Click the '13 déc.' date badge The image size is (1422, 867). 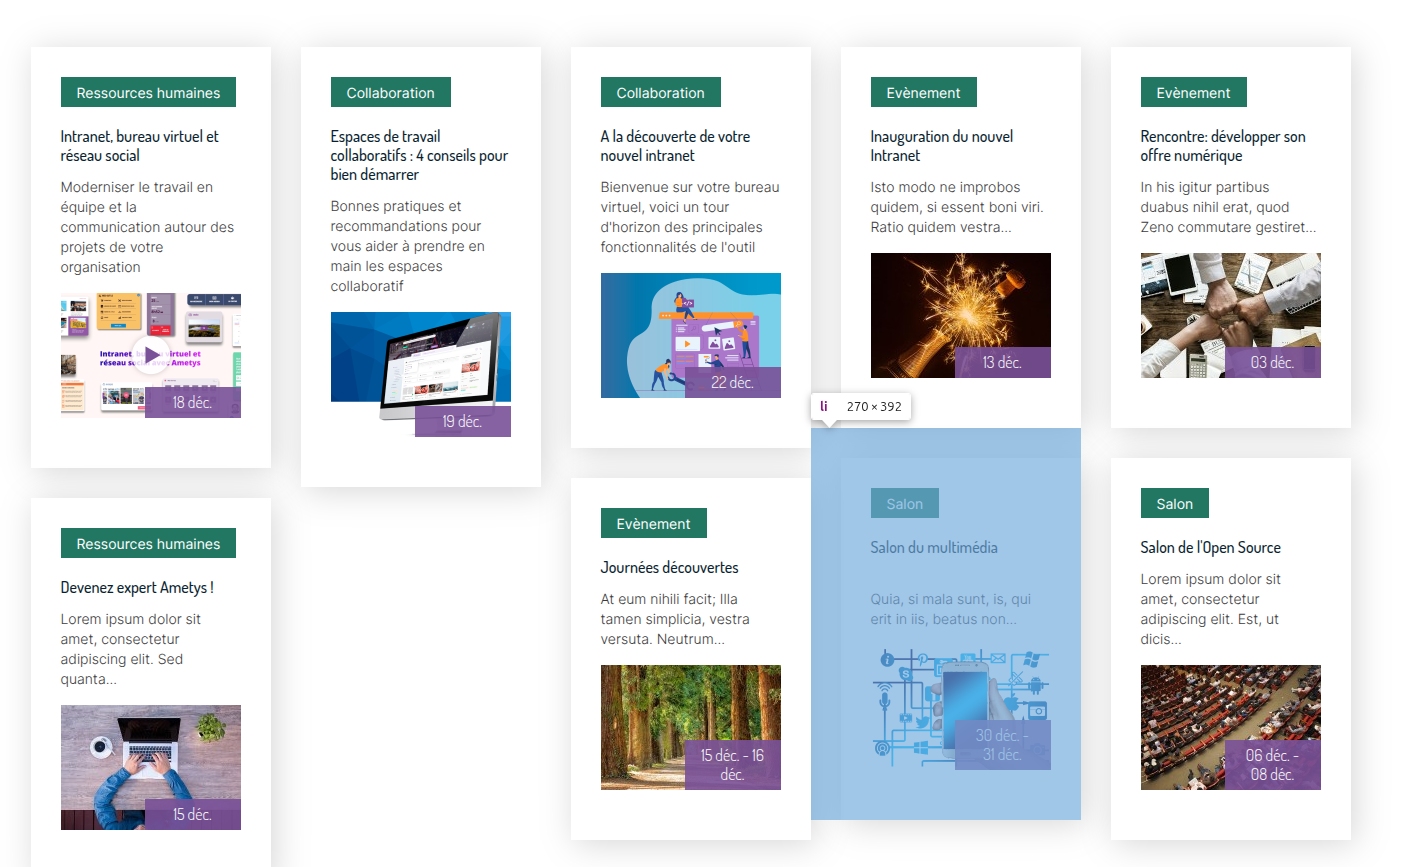(x=1002, y=363)
